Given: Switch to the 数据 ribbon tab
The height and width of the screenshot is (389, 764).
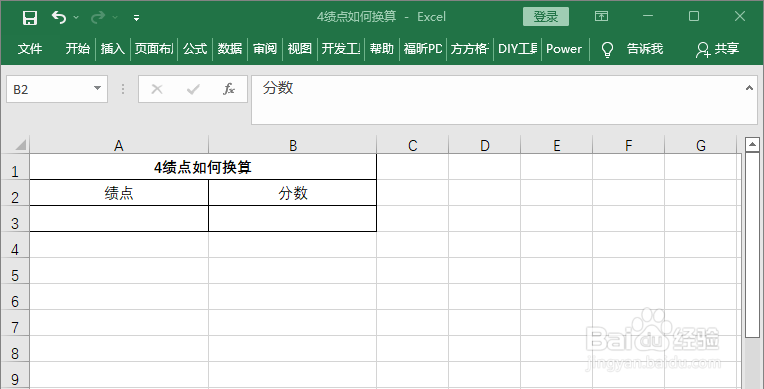Looking at the screenshot, I should click(230, 49).
